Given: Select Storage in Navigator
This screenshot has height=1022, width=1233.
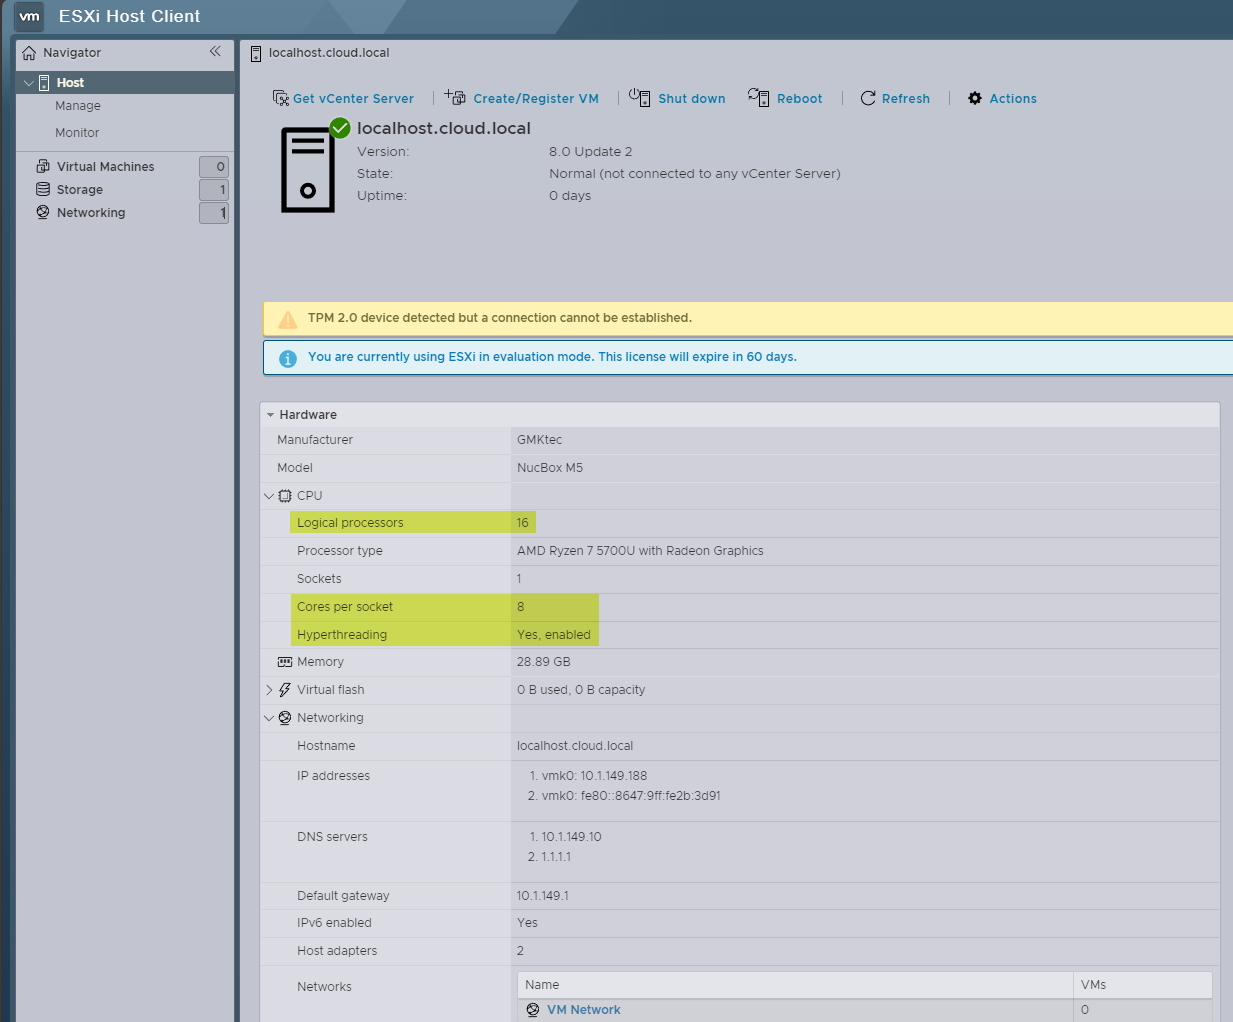Looking at the screenshot, I should tap(80, 190).
